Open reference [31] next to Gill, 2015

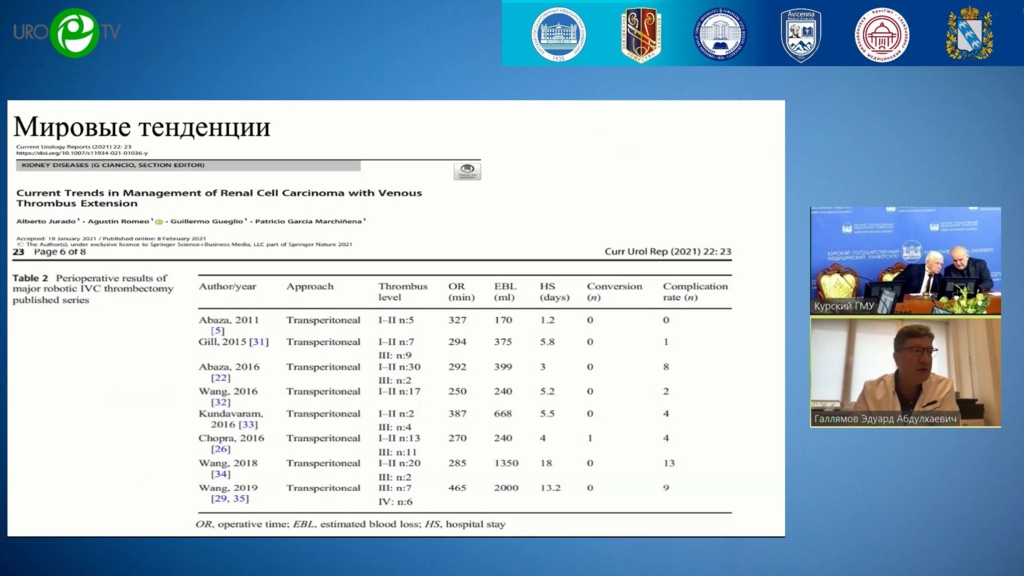point(259,342)
